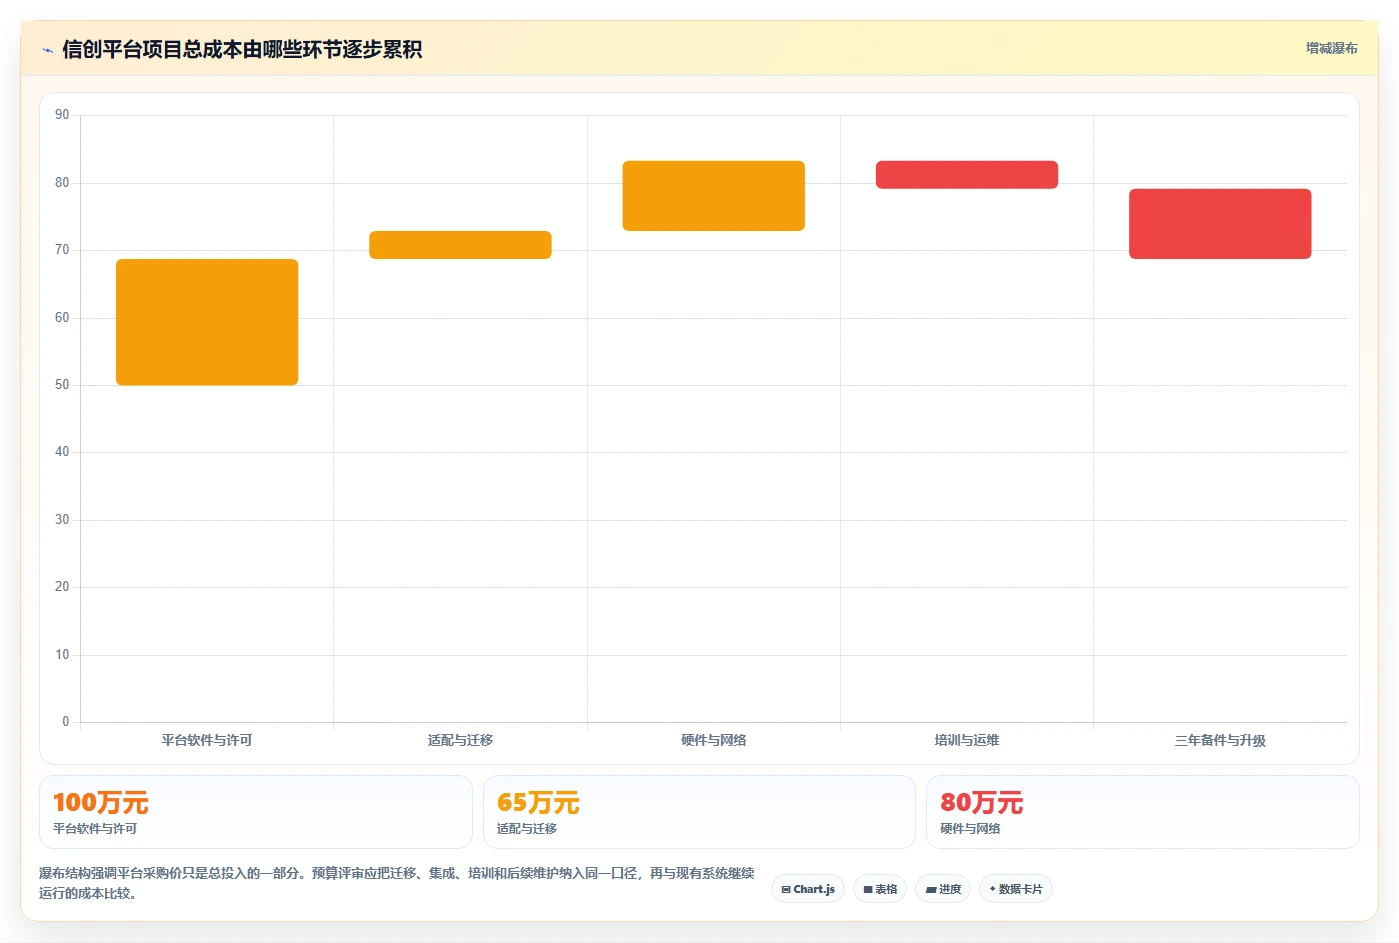Screen dimensions: 1399x943
Task: Click the 平台软件与许可 caption under 100万元
Action: pos(95,829)
